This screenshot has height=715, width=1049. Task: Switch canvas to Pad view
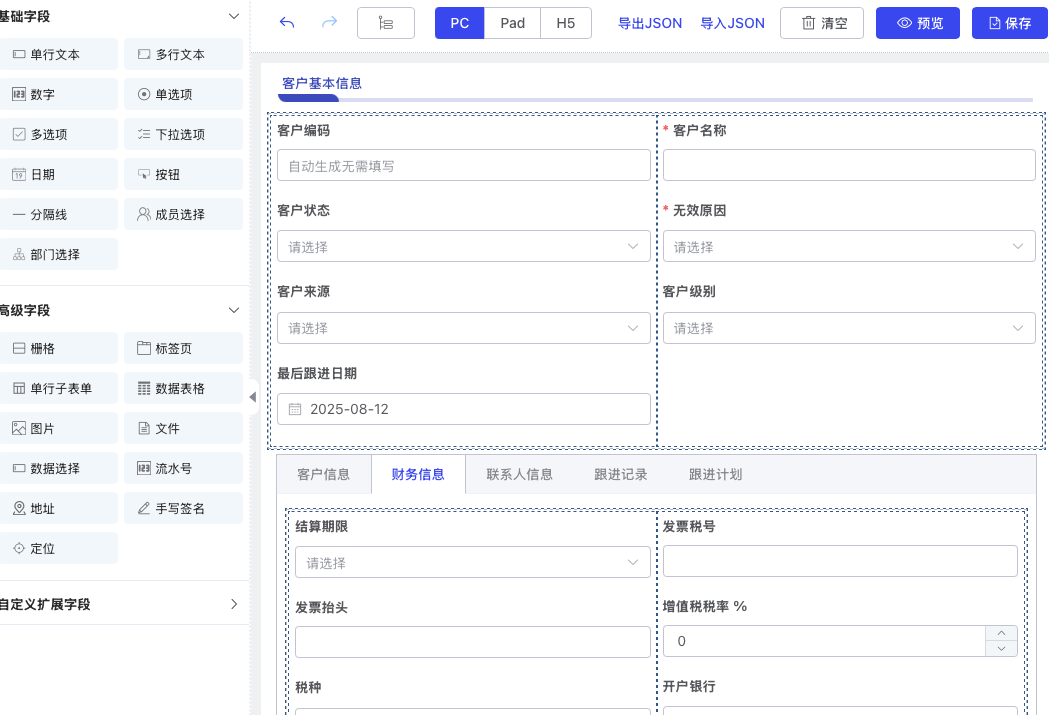pos(512,23)
